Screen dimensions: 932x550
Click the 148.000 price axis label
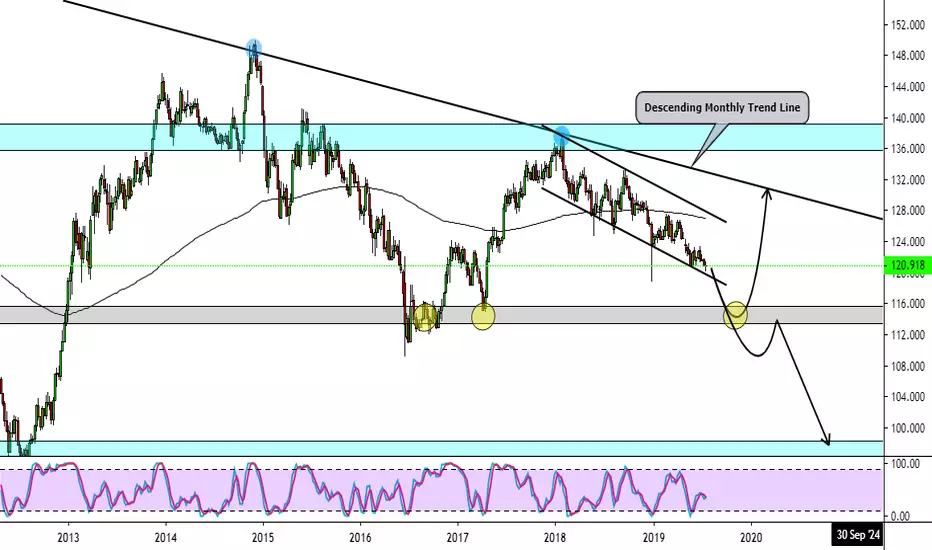[x=908, y=55]
